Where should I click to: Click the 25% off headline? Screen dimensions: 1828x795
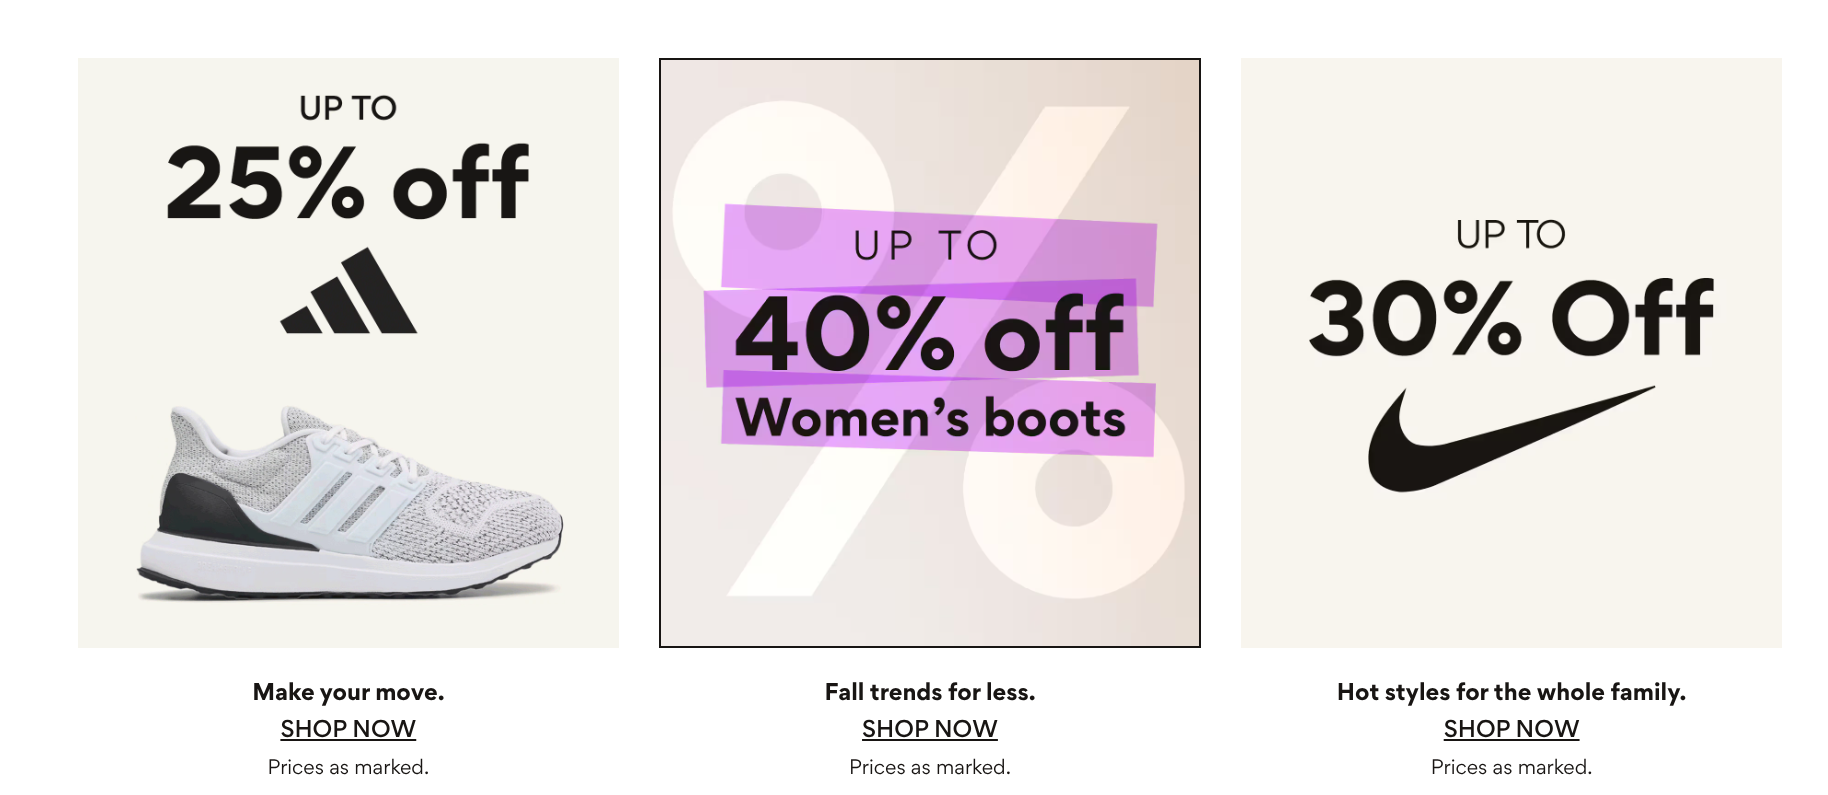[348, 182]
